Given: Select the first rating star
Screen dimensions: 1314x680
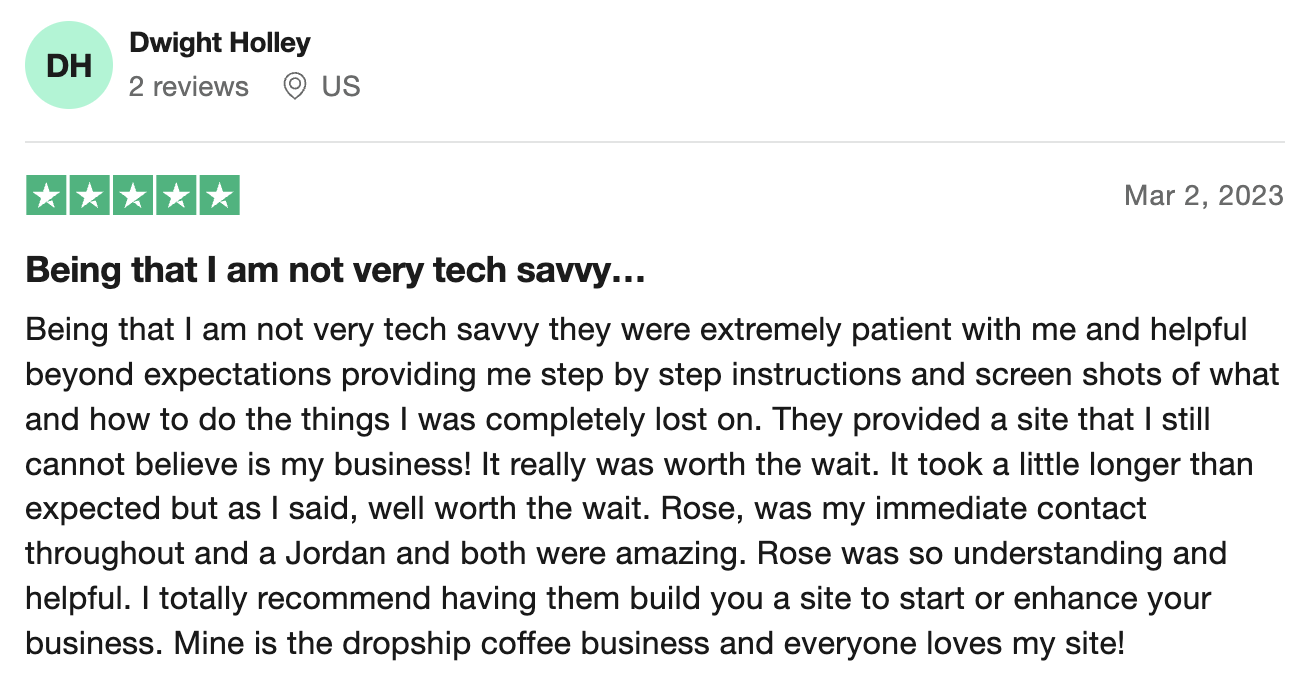Looking at the screenshot, I should click(45, 196).
